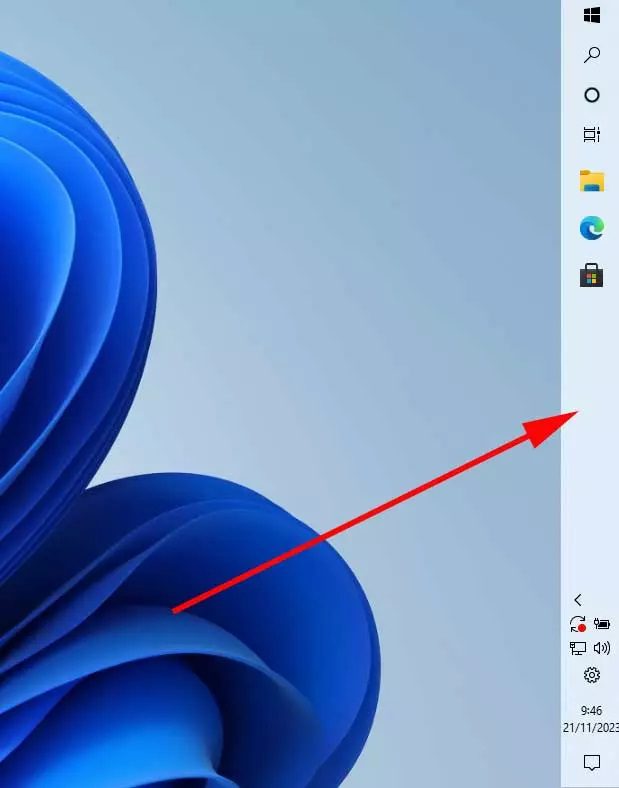The image size is (619, 788).
Task: Open the volume speaker control
Action: point(601,648)
